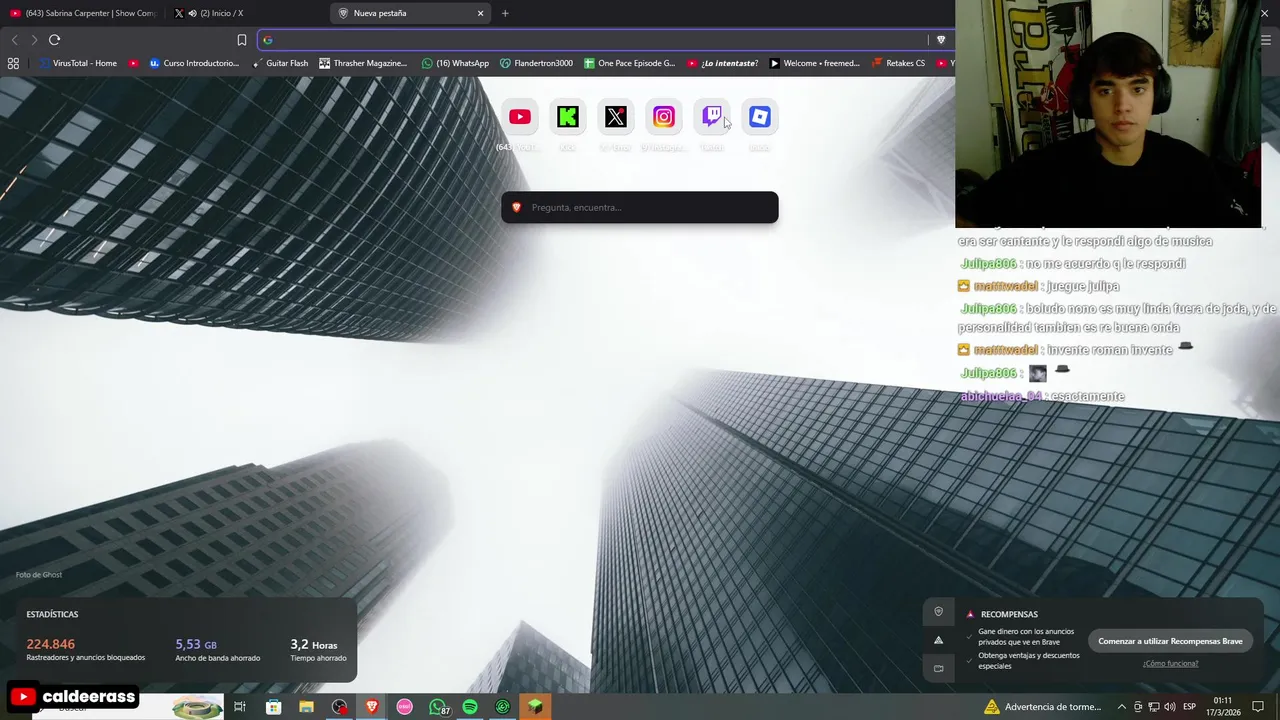Open the One Pace Episode G... bookmark

(630, 63)
